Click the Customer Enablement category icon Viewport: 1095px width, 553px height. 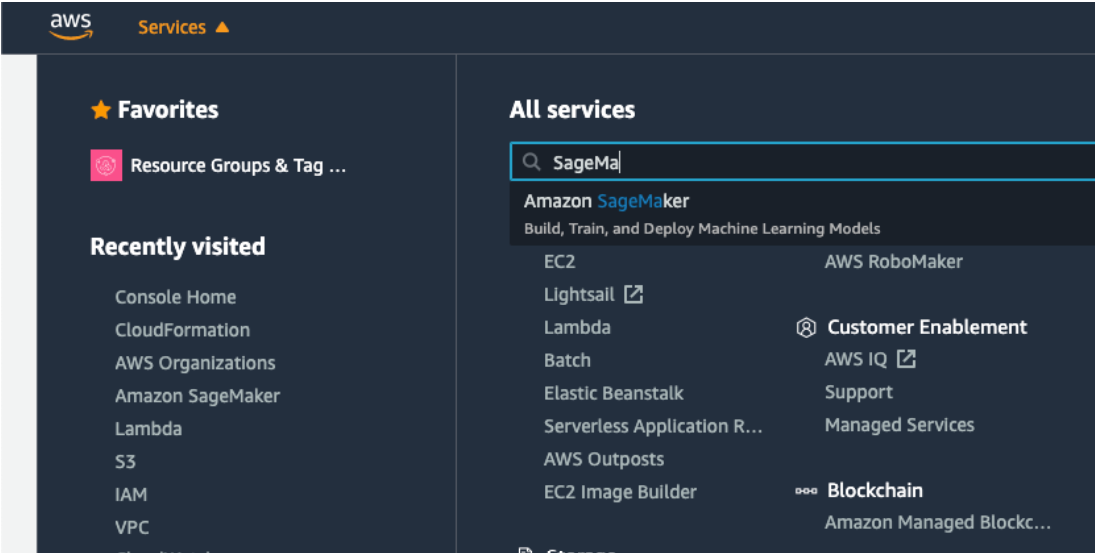click(x=806, y=328)
